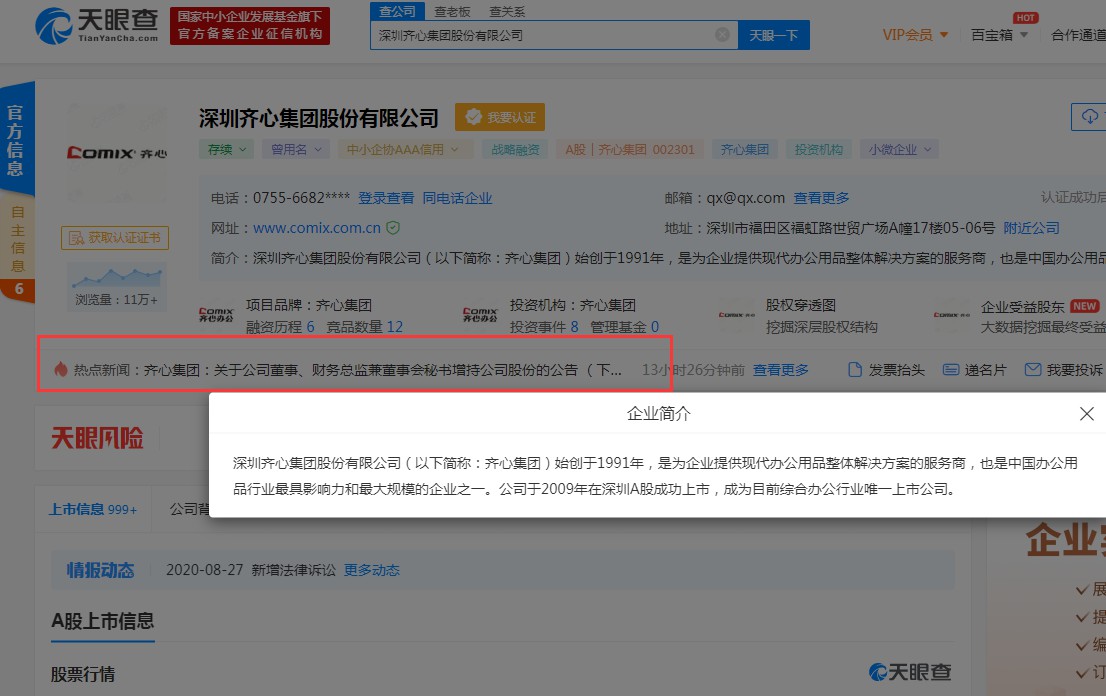1106x696 pixels.
Task: Open the 附近公司 link
Action: 1031,228
